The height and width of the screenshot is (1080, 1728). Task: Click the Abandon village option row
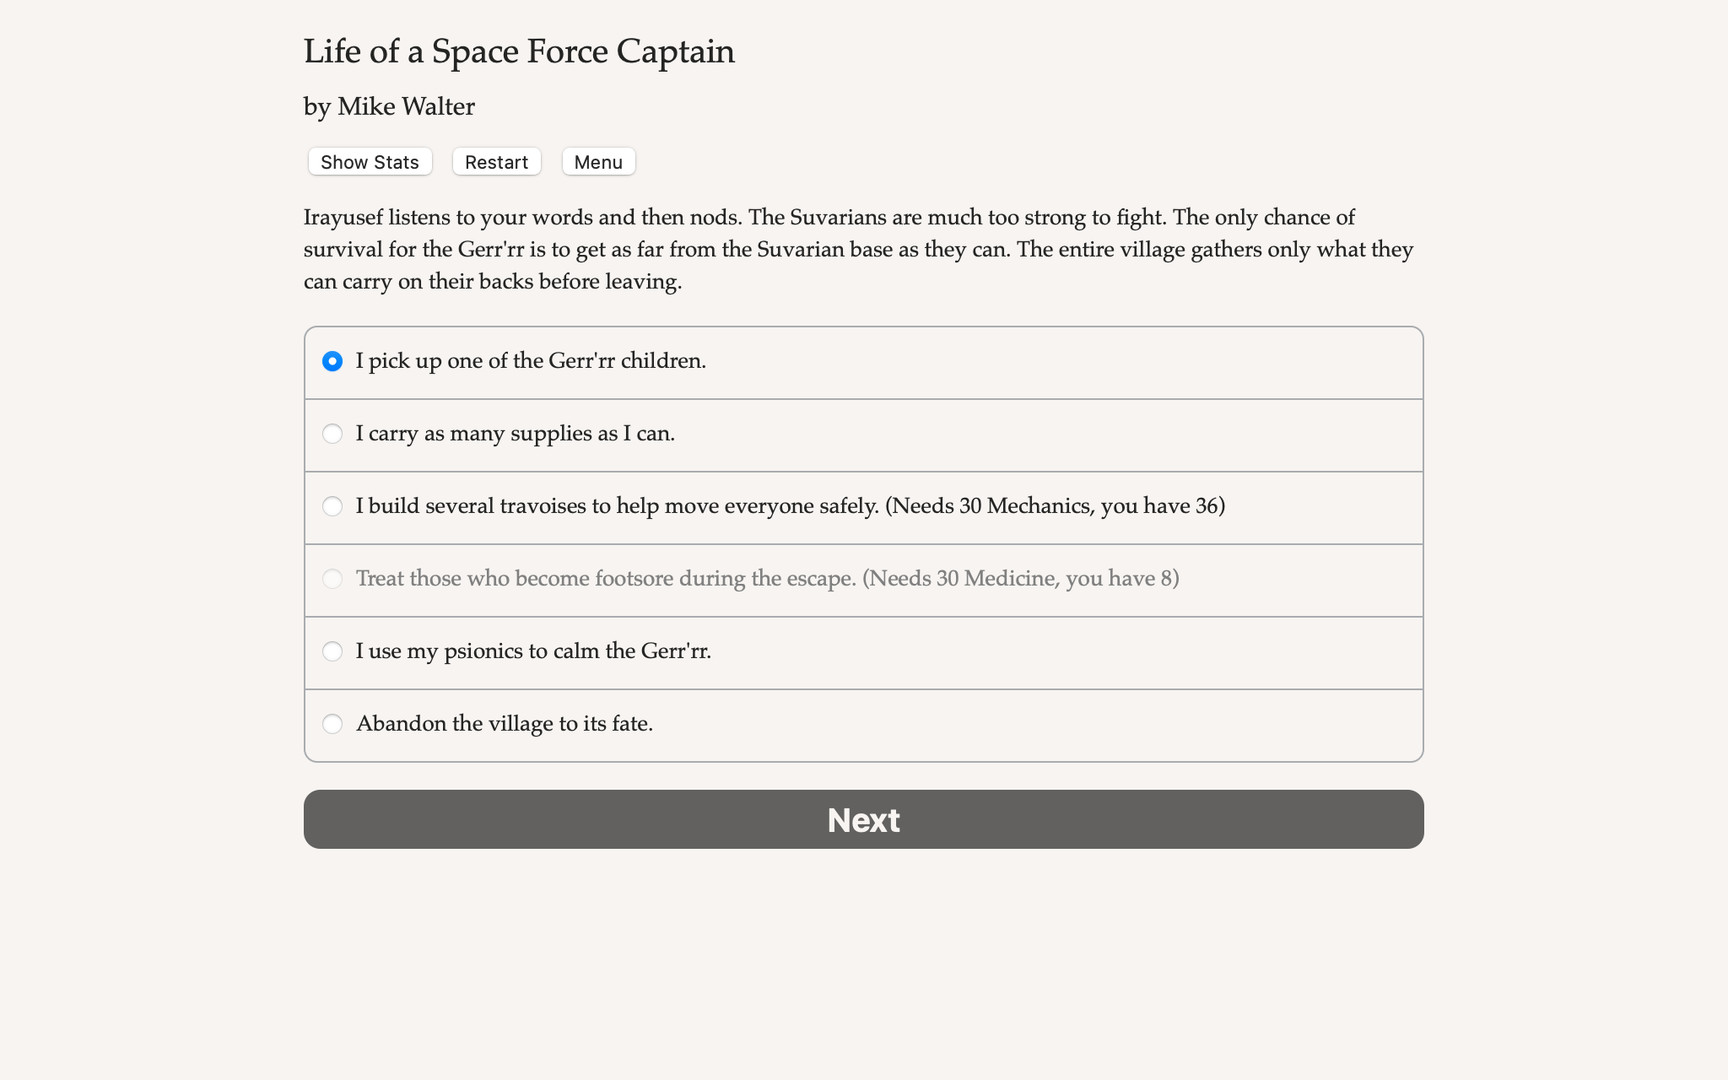pos(863,725)
